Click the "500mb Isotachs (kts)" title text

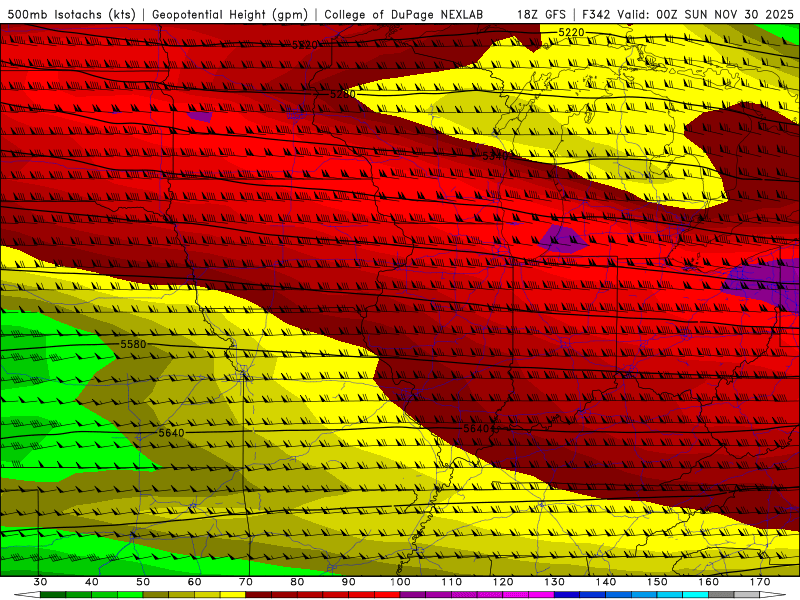[72, 14]
